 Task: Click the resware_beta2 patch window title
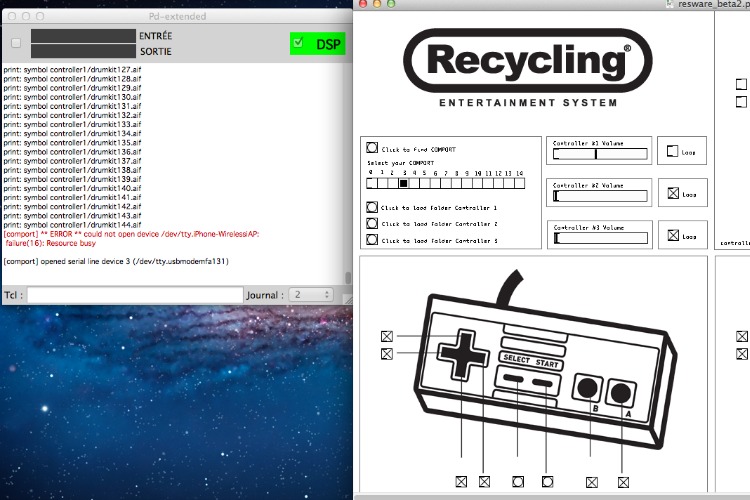[x=712, y=4]
